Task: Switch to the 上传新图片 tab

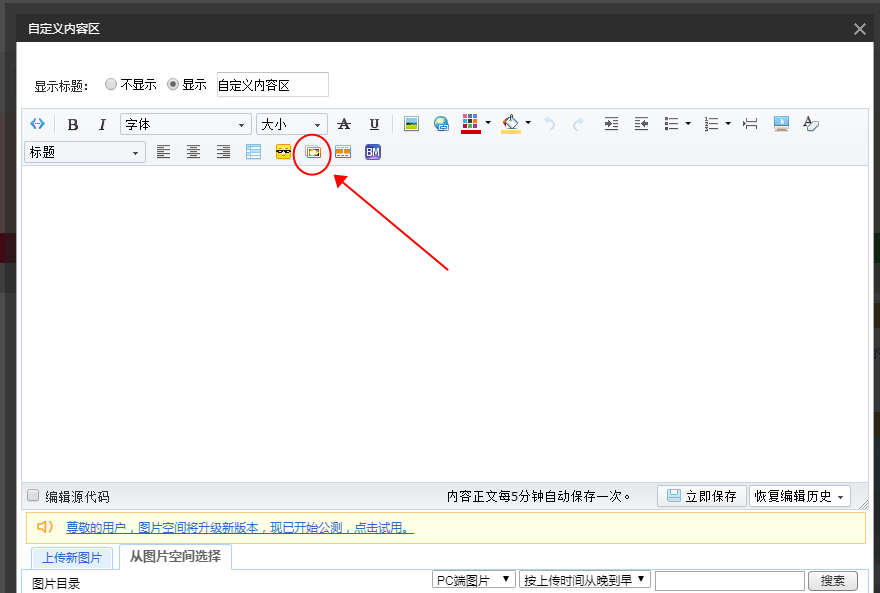Action: point(72,558)
